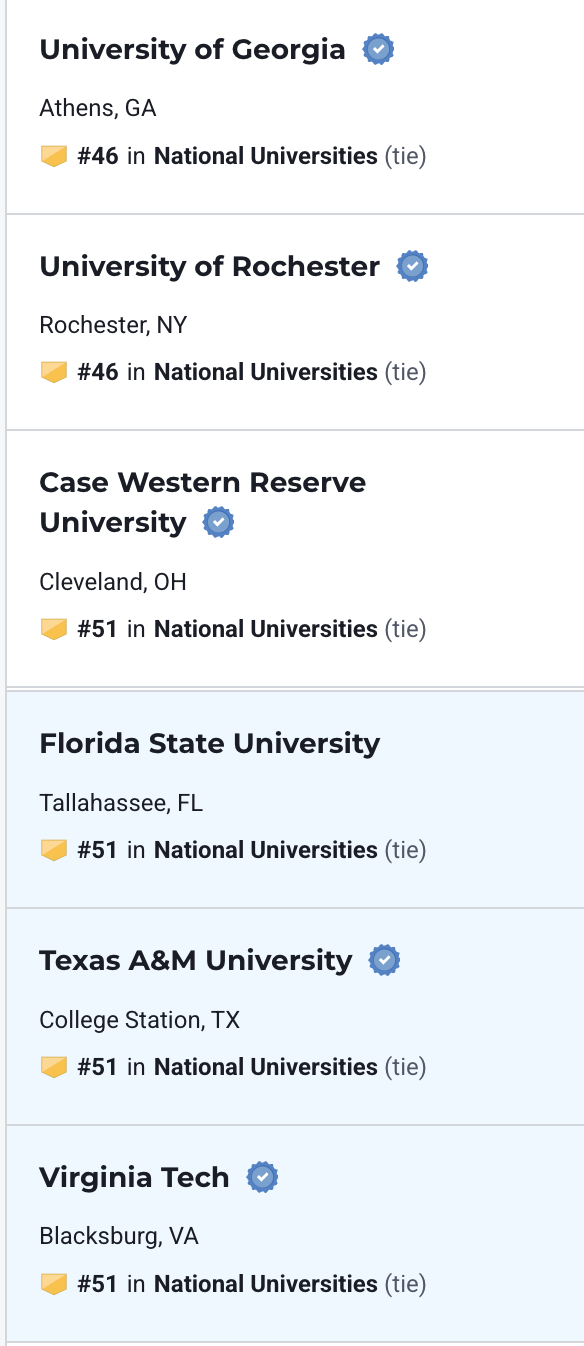Open University of Georgia profile link
The width and height of the screenshot is (584, 1346).
pyautogui.click(x=192, y=49)
